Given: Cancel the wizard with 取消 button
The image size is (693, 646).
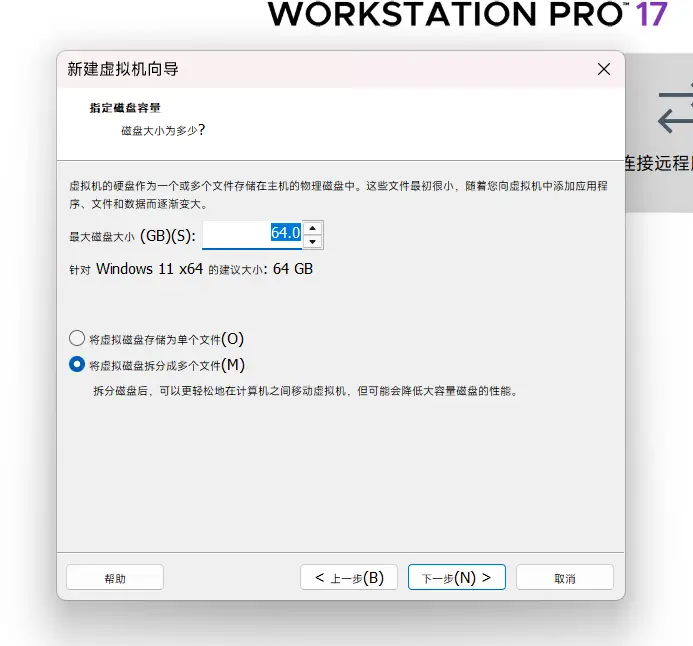Looking at the screenshot, I should point(565,577).
